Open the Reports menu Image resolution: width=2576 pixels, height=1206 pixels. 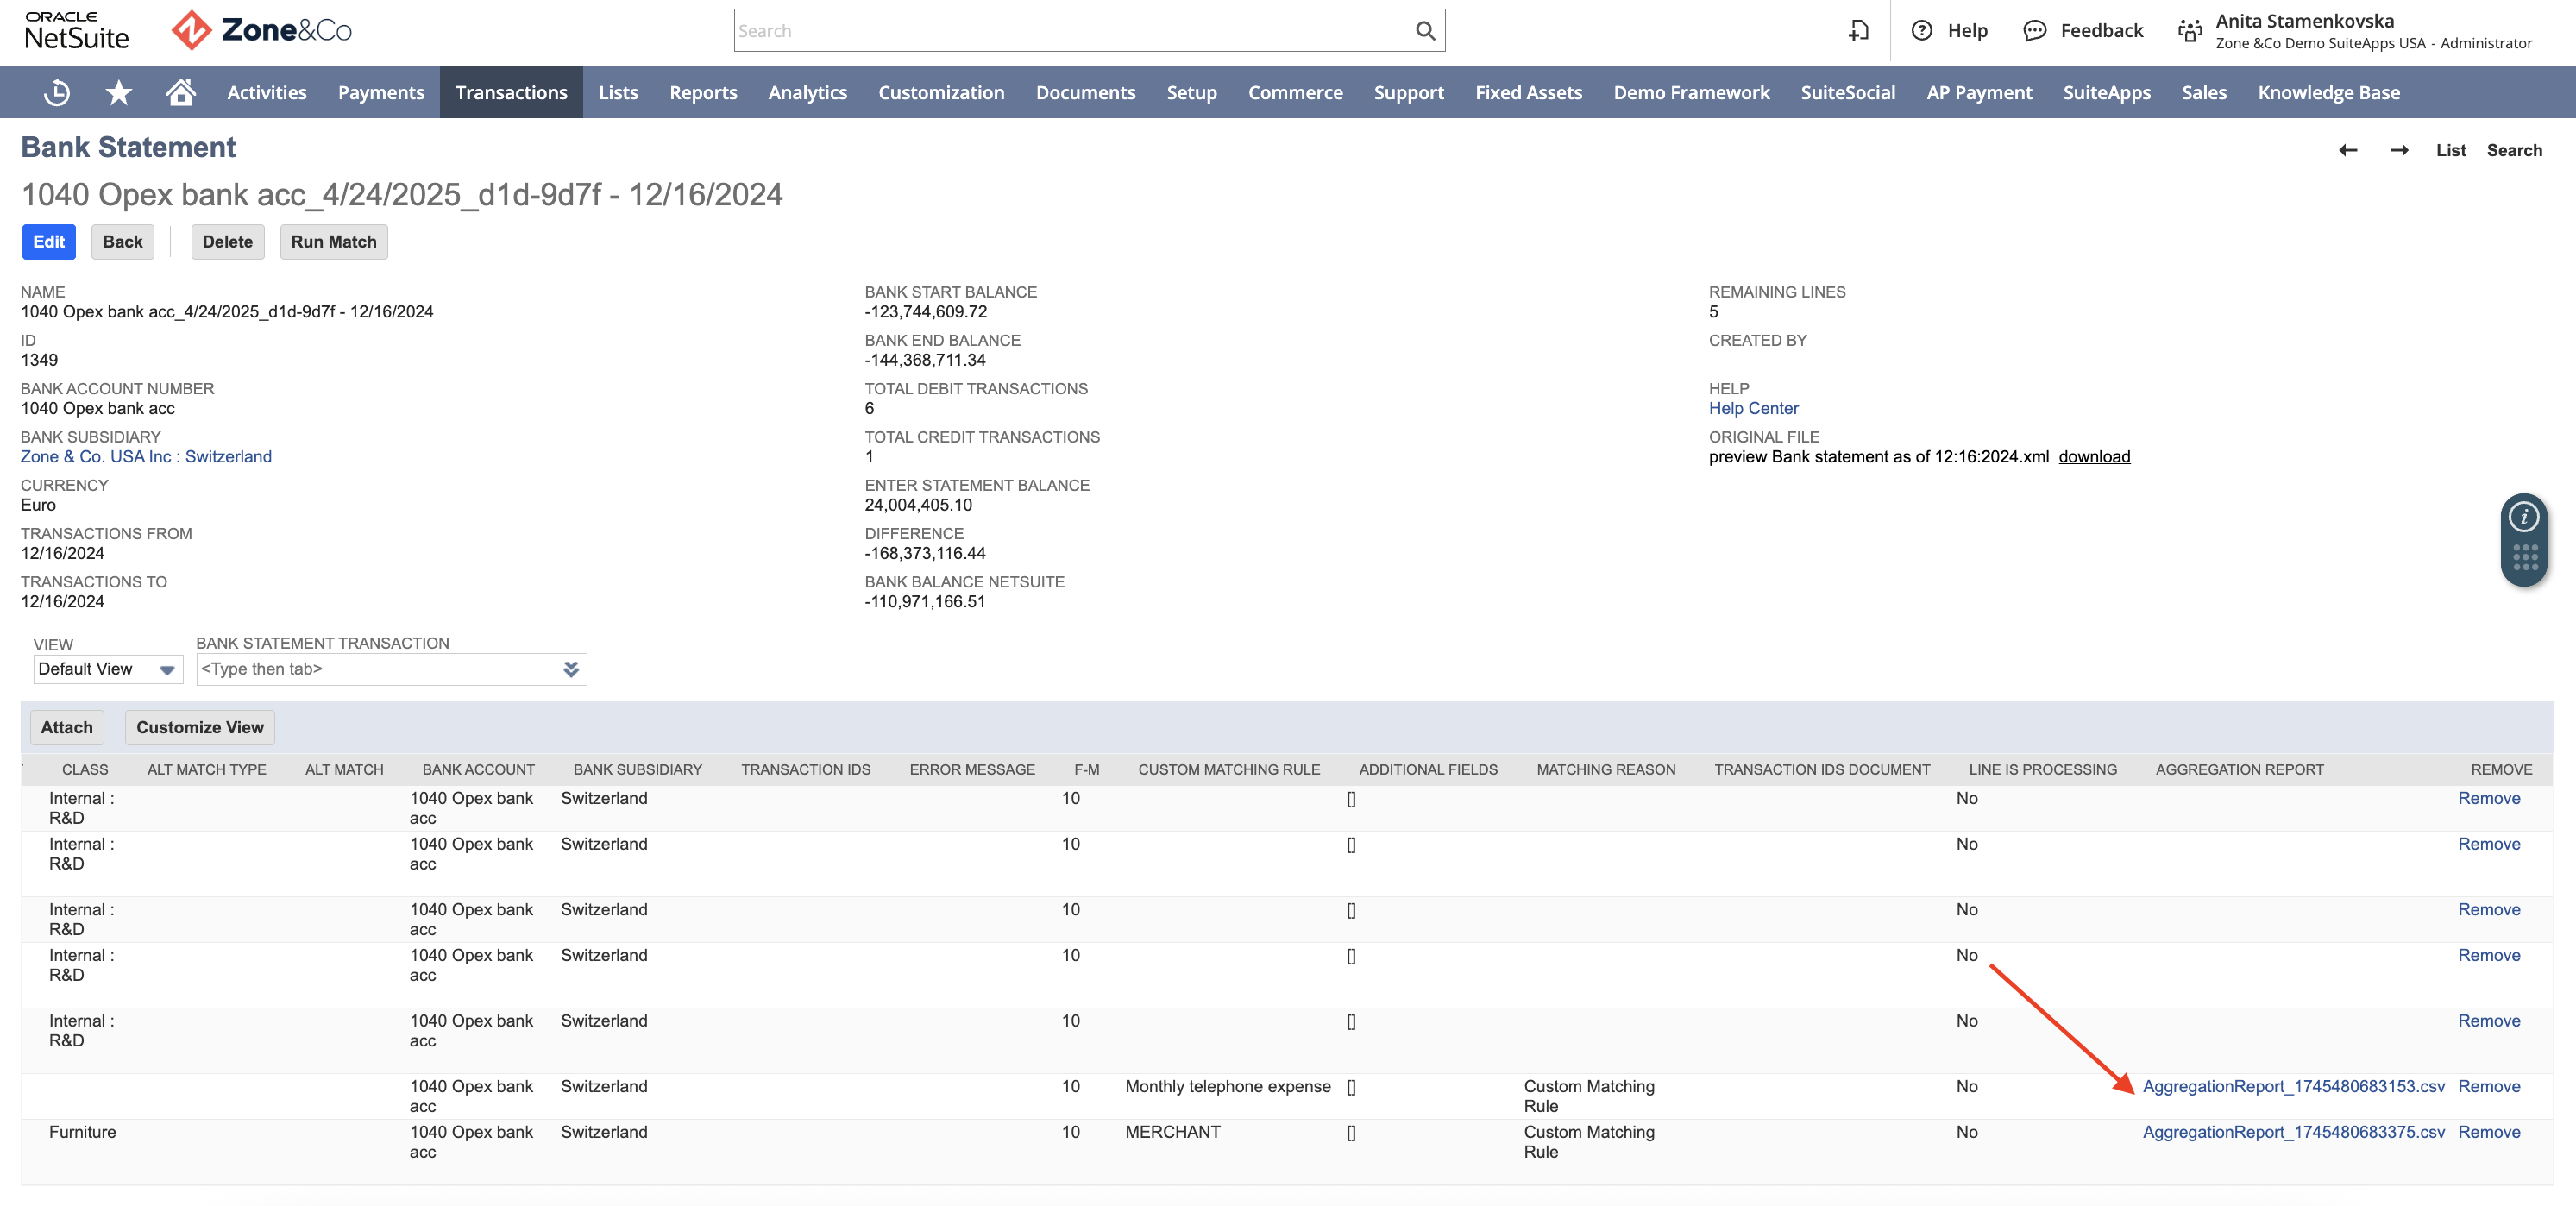click(703, 92)
